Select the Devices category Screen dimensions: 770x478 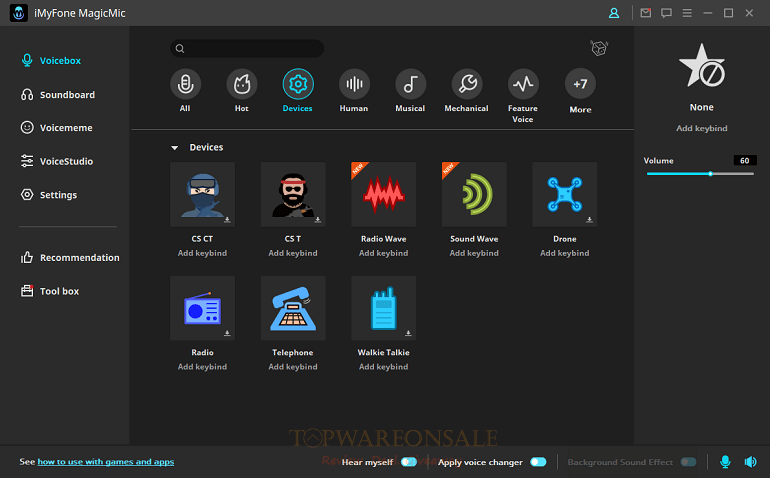tap(298, 84)
